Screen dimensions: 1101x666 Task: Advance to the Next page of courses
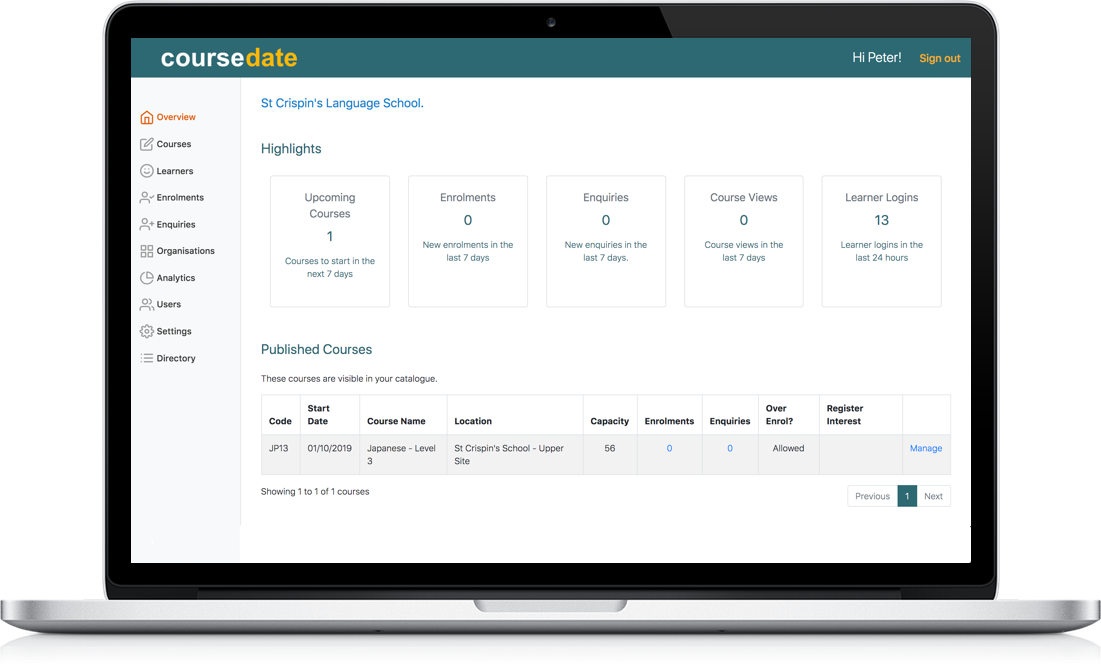click(x=933, y=495)
